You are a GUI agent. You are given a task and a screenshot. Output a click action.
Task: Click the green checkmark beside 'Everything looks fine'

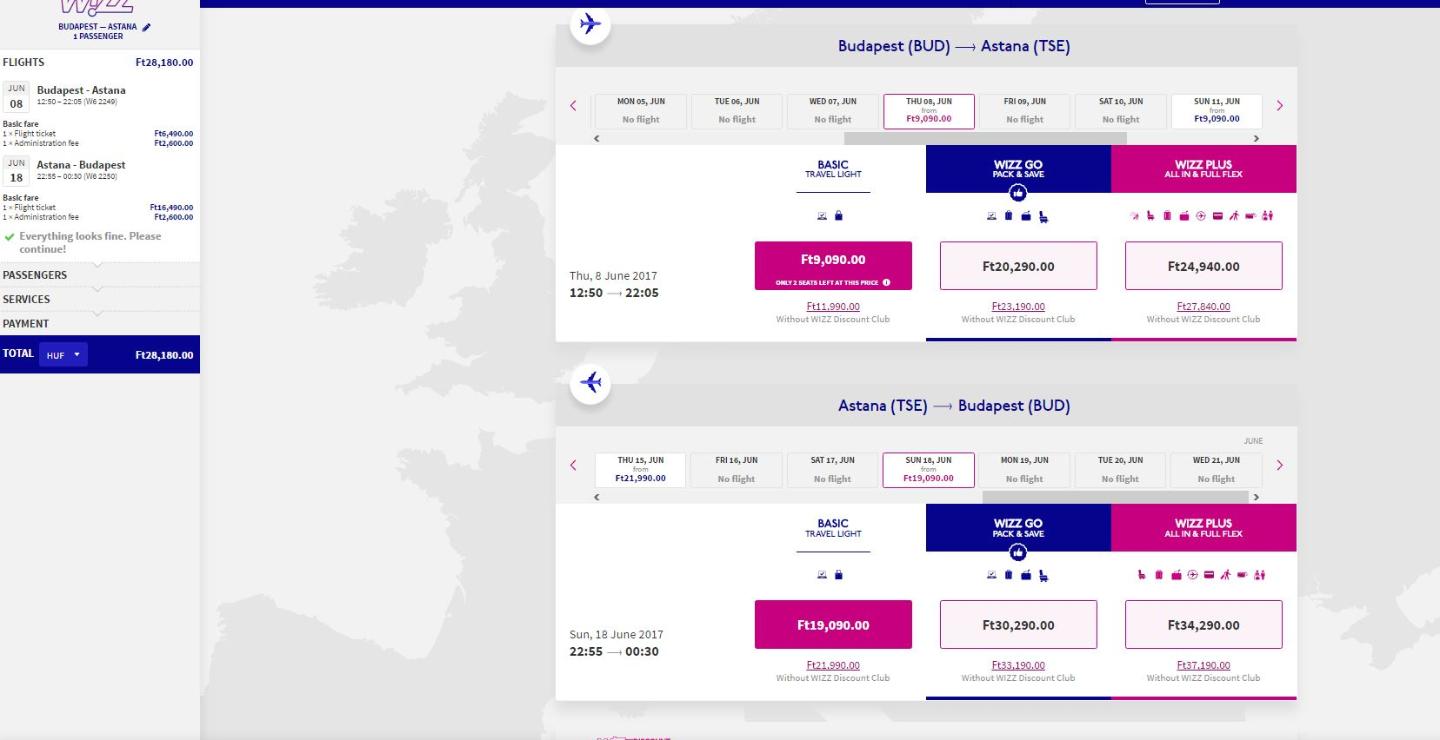pos(9,237)
